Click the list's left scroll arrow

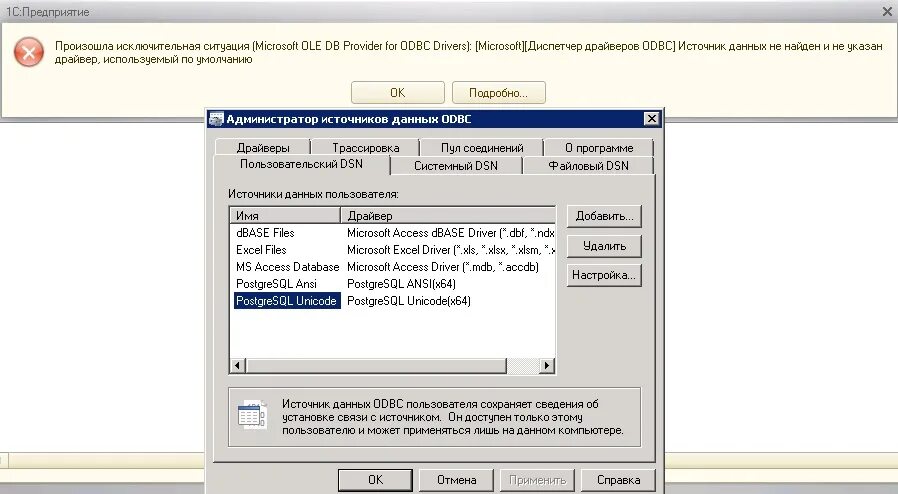(238, 365)
